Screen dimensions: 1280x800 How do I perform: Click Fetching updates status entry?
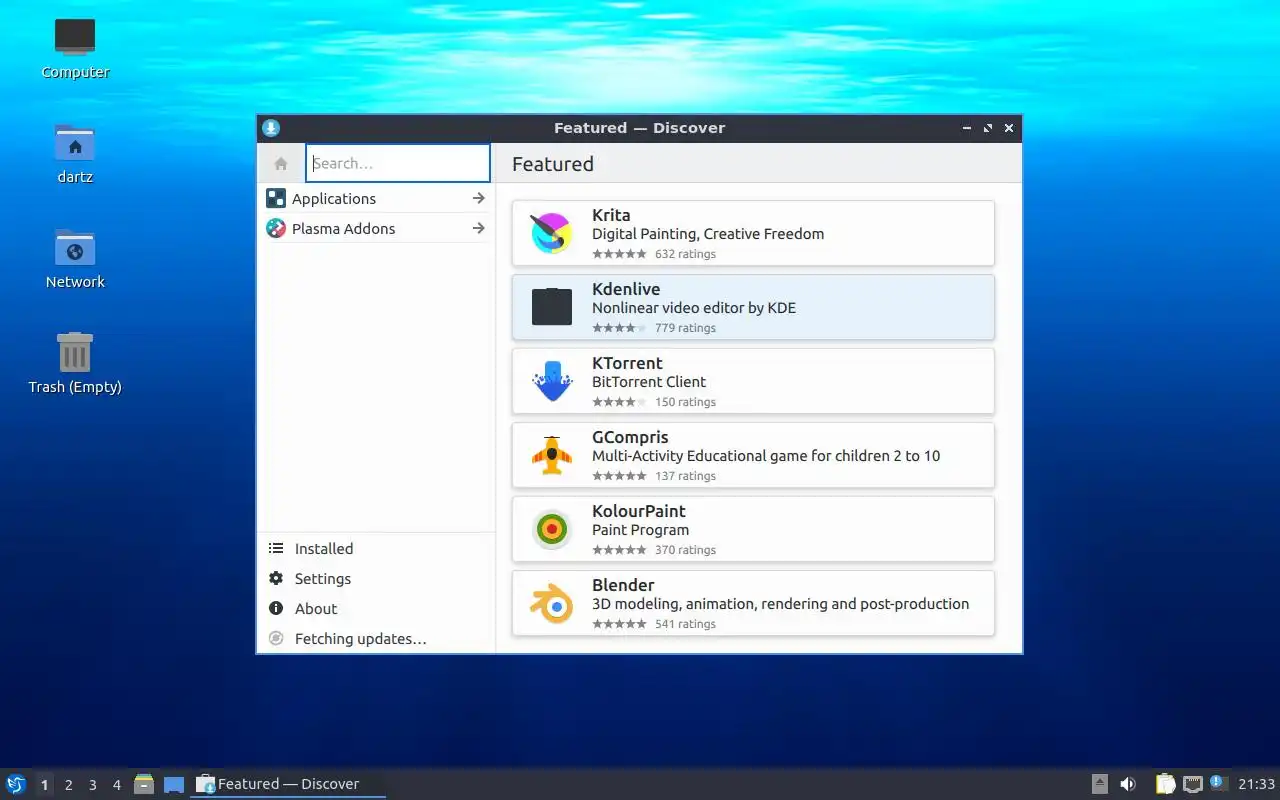(376, 638)
